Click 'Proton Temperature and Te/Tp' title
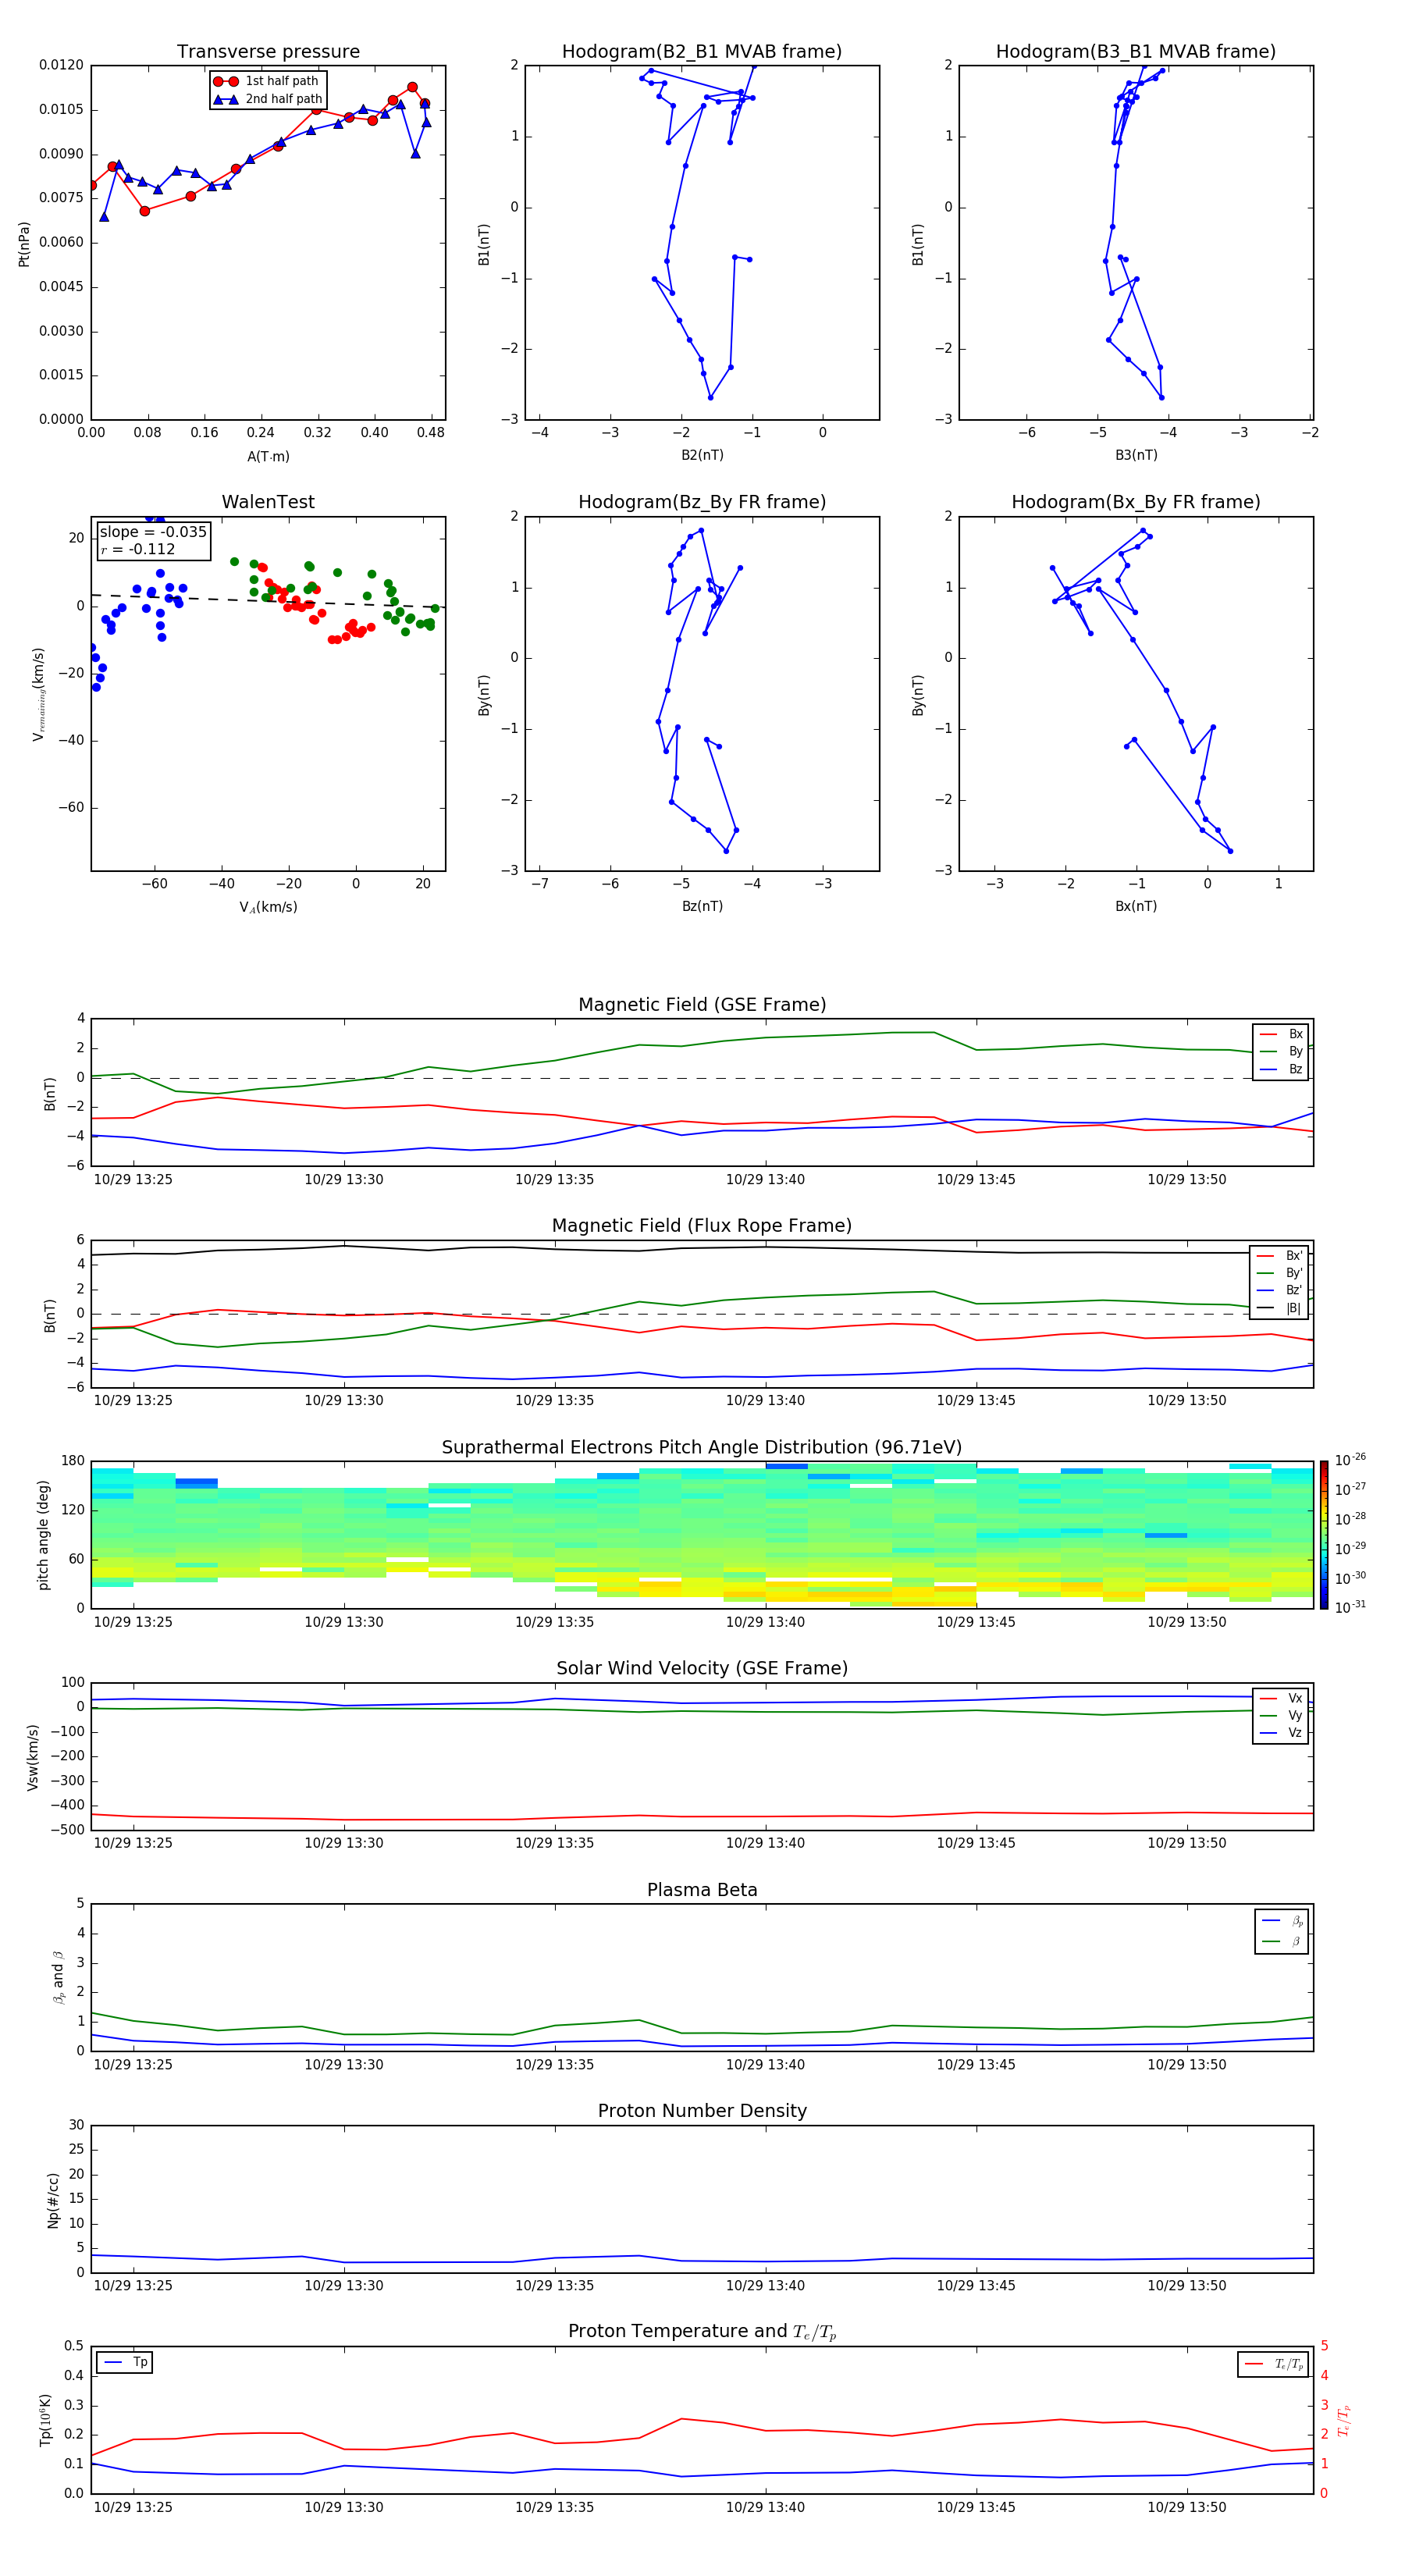The height and width of the screenshot is (2576, 1405). [x=702, y=2332]
